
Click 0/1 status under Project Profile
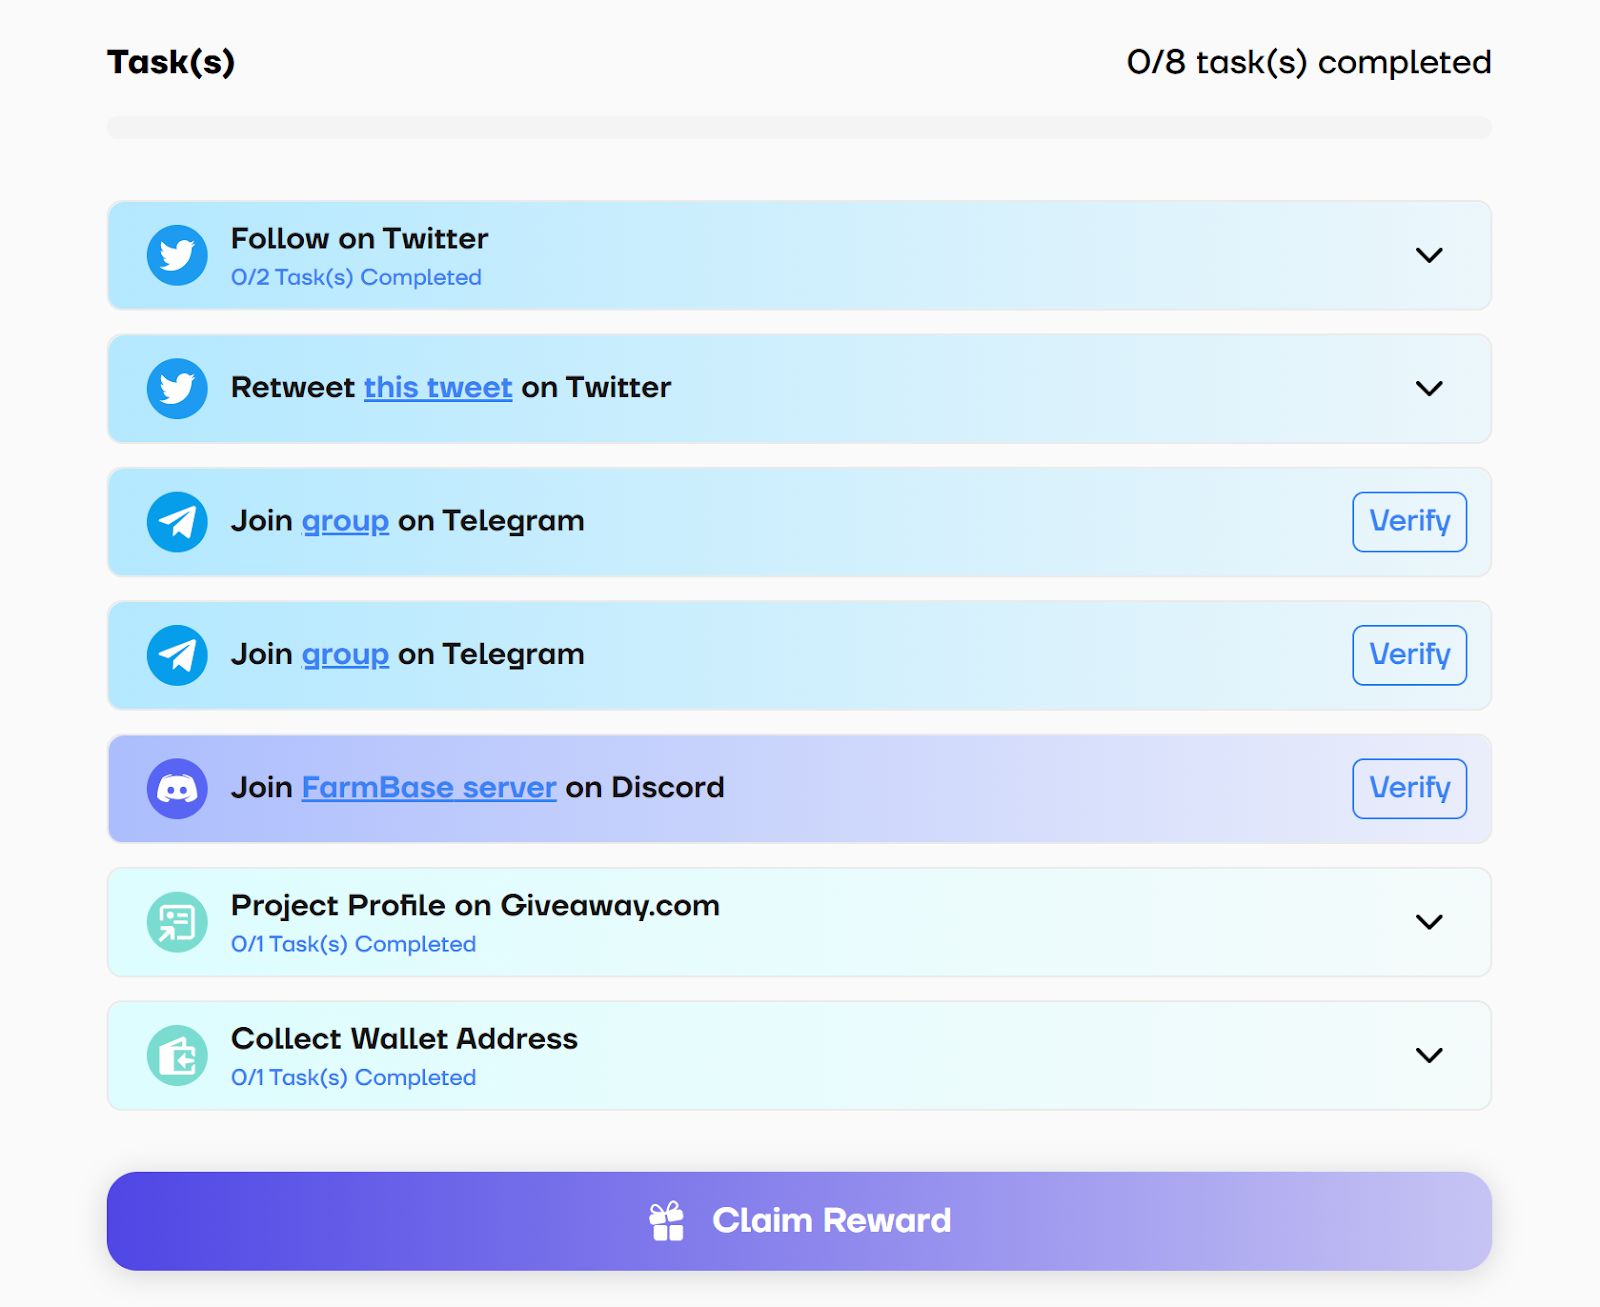click(353, 945)
